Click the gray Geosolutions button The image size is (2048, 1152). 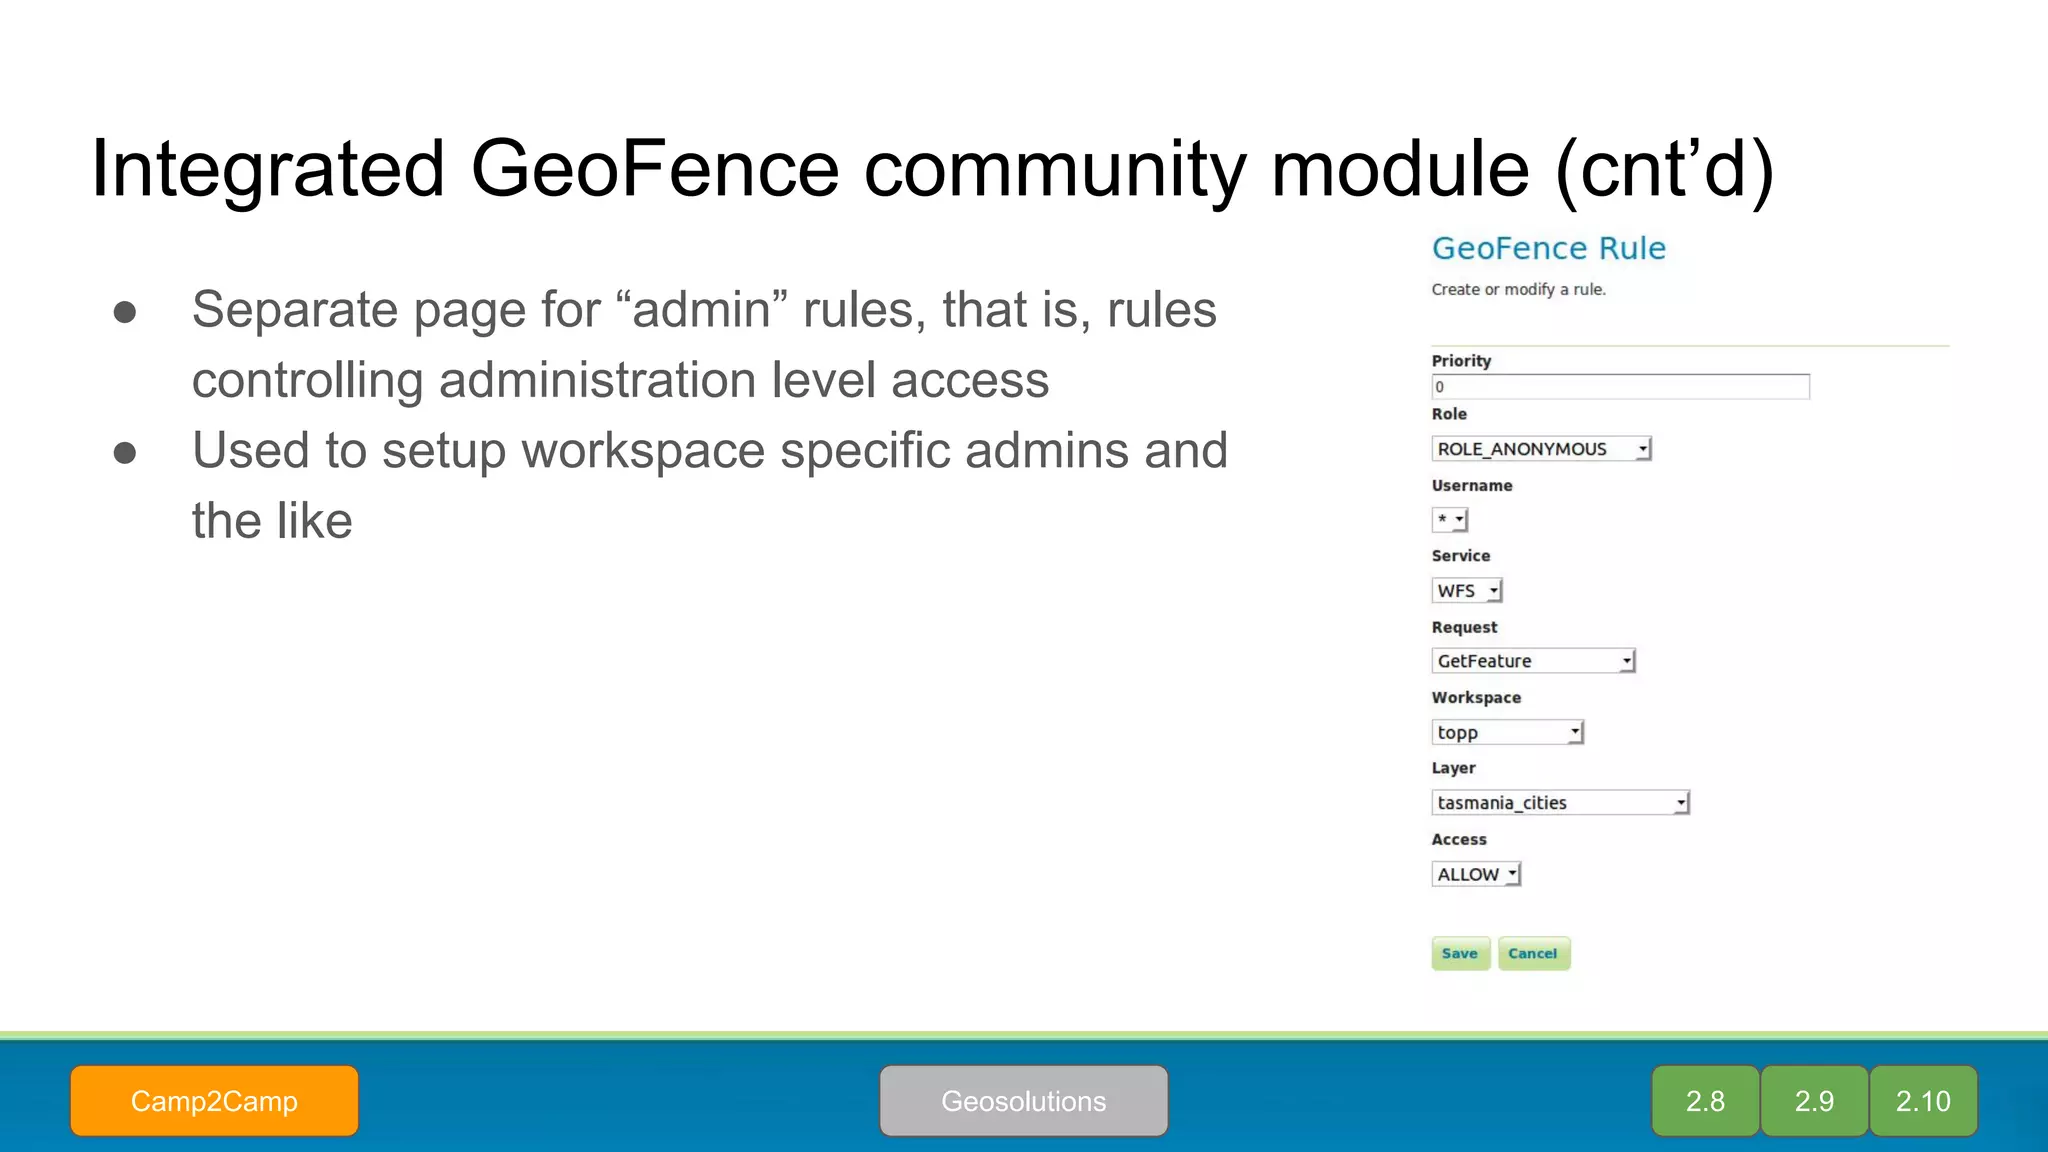click(x=1024, y=1101)
